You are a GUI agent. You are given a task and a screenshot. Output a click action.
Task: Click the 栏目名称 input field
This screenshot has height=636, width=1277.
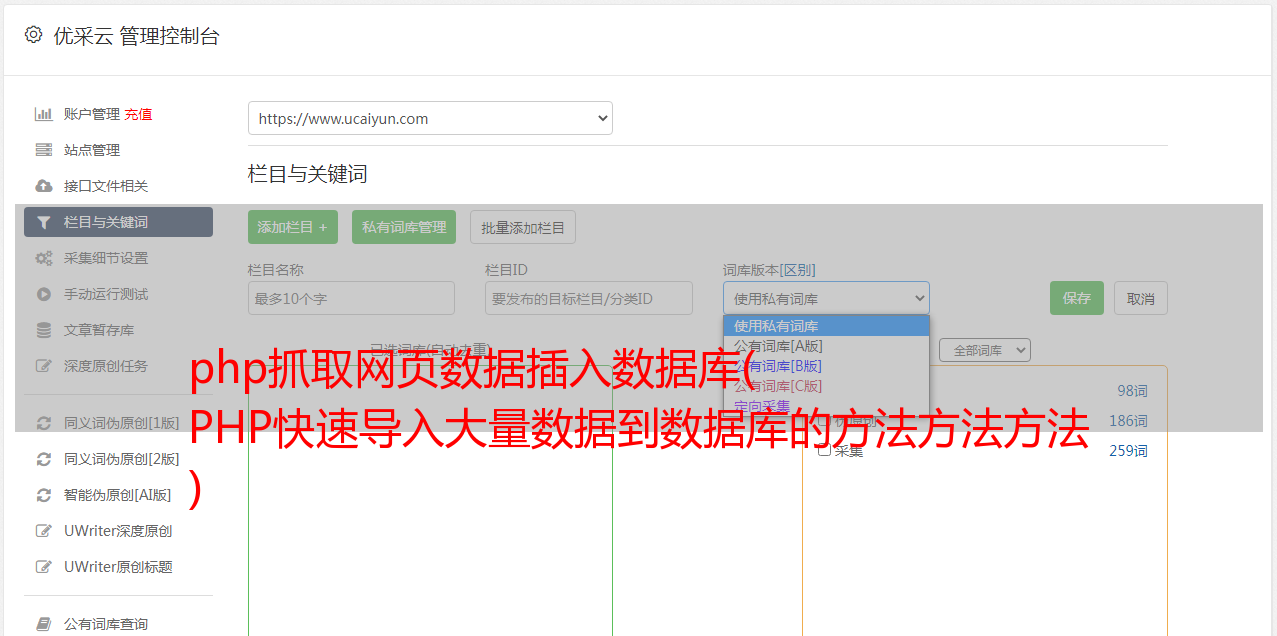point(351,298)
